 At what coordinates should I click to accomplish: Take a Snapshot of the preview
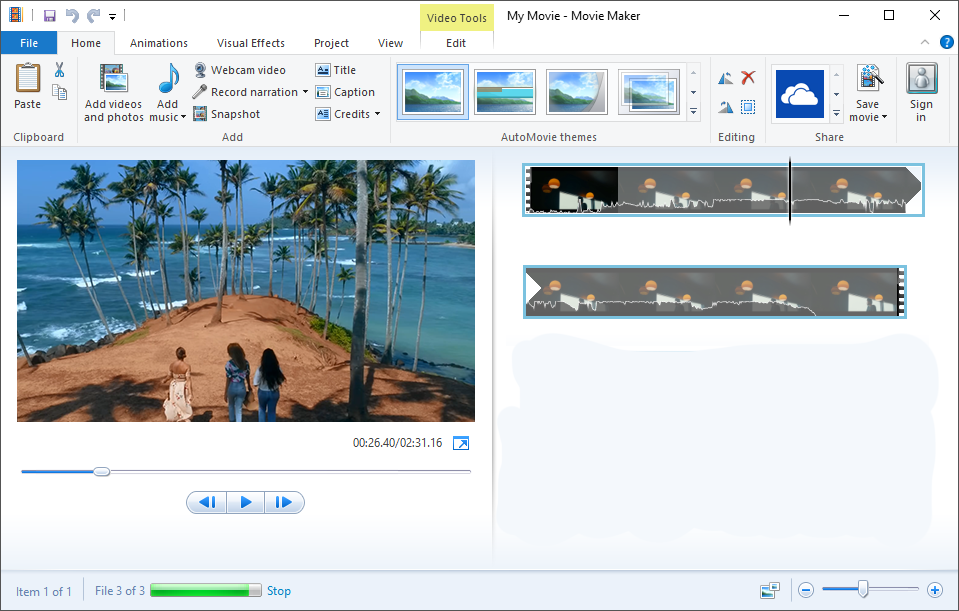point(199,113)
